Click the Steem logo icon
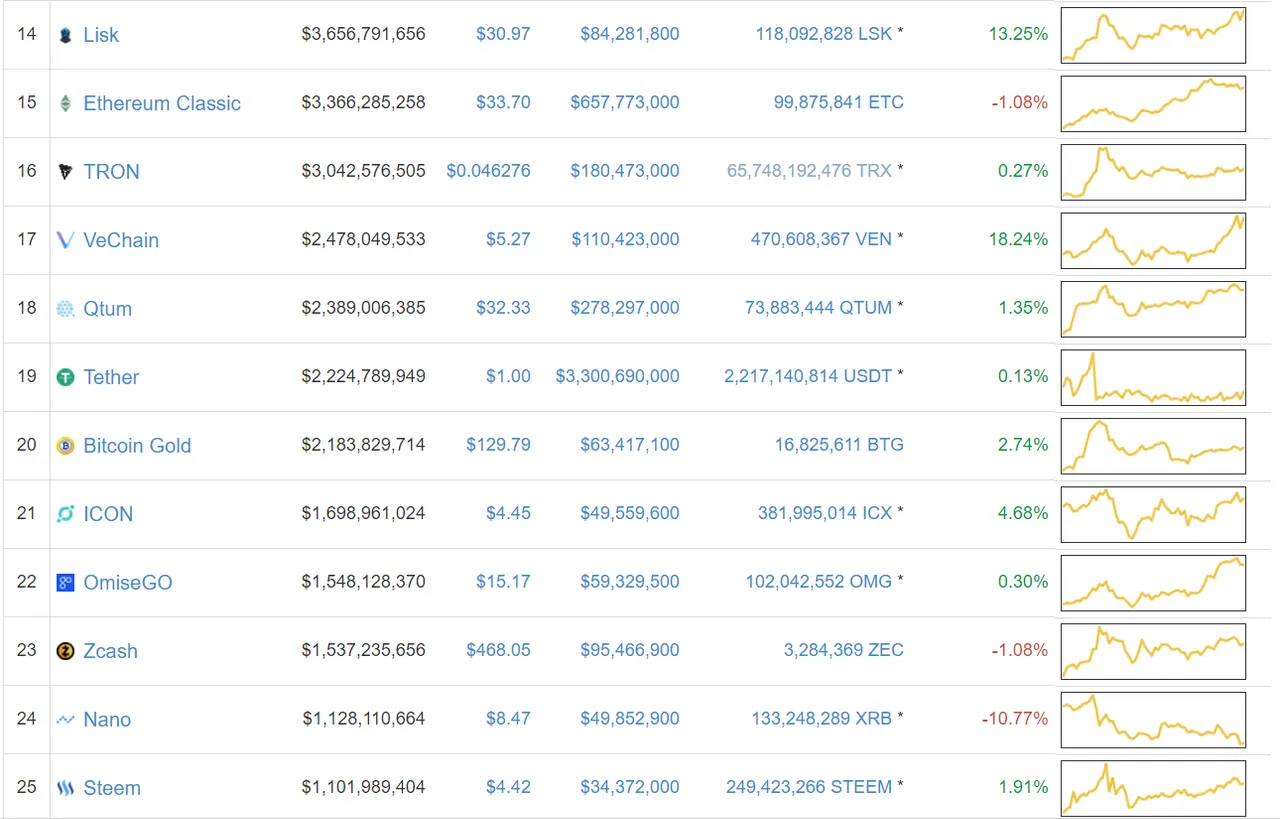Image resolution: width=1280 pixels, height=819 pixels. (65, 788)
